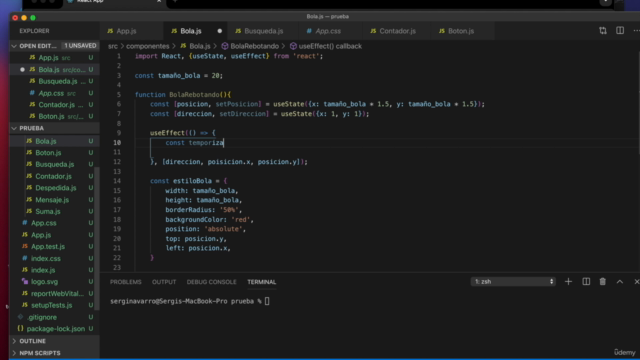Screen dimensions: 640x360
Task: Select App.js under Open Editors
Action: tap(54, 58)
